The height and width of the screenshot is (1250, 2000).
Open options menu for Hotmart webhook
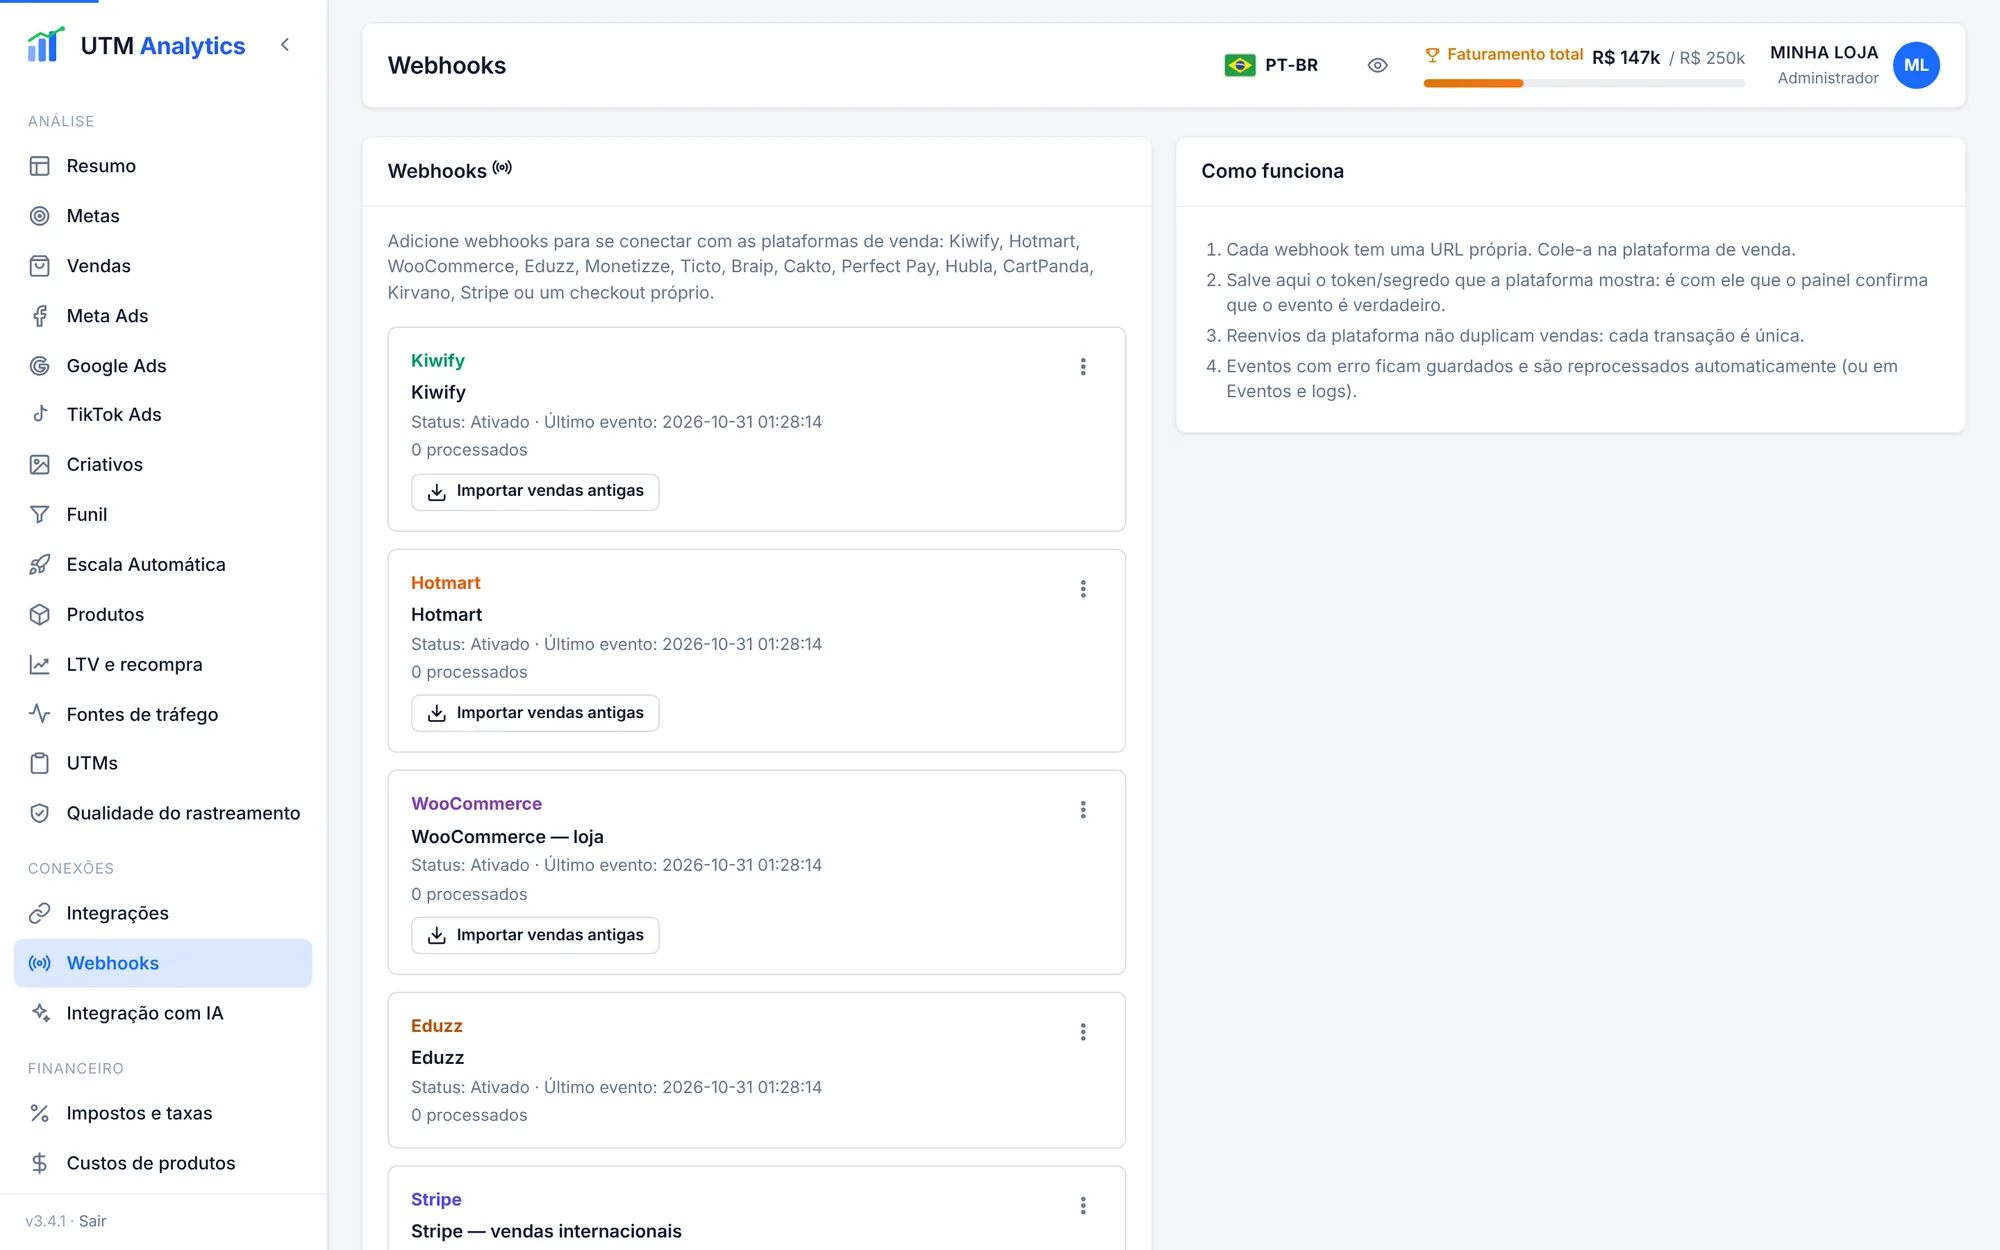1083,589
